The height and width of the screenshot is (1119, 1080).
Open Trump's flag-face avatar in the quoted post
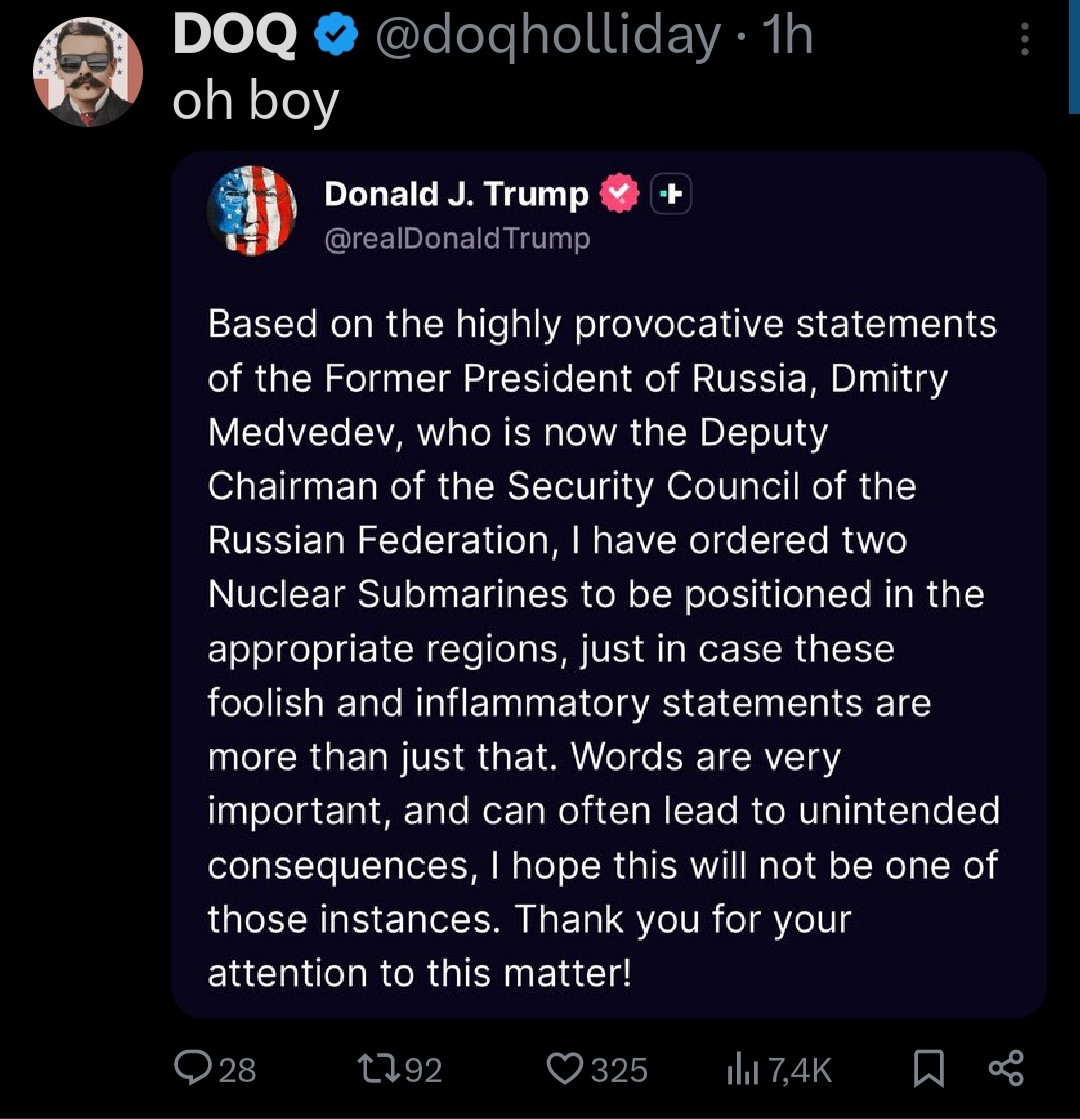click(x=251, y=211)
